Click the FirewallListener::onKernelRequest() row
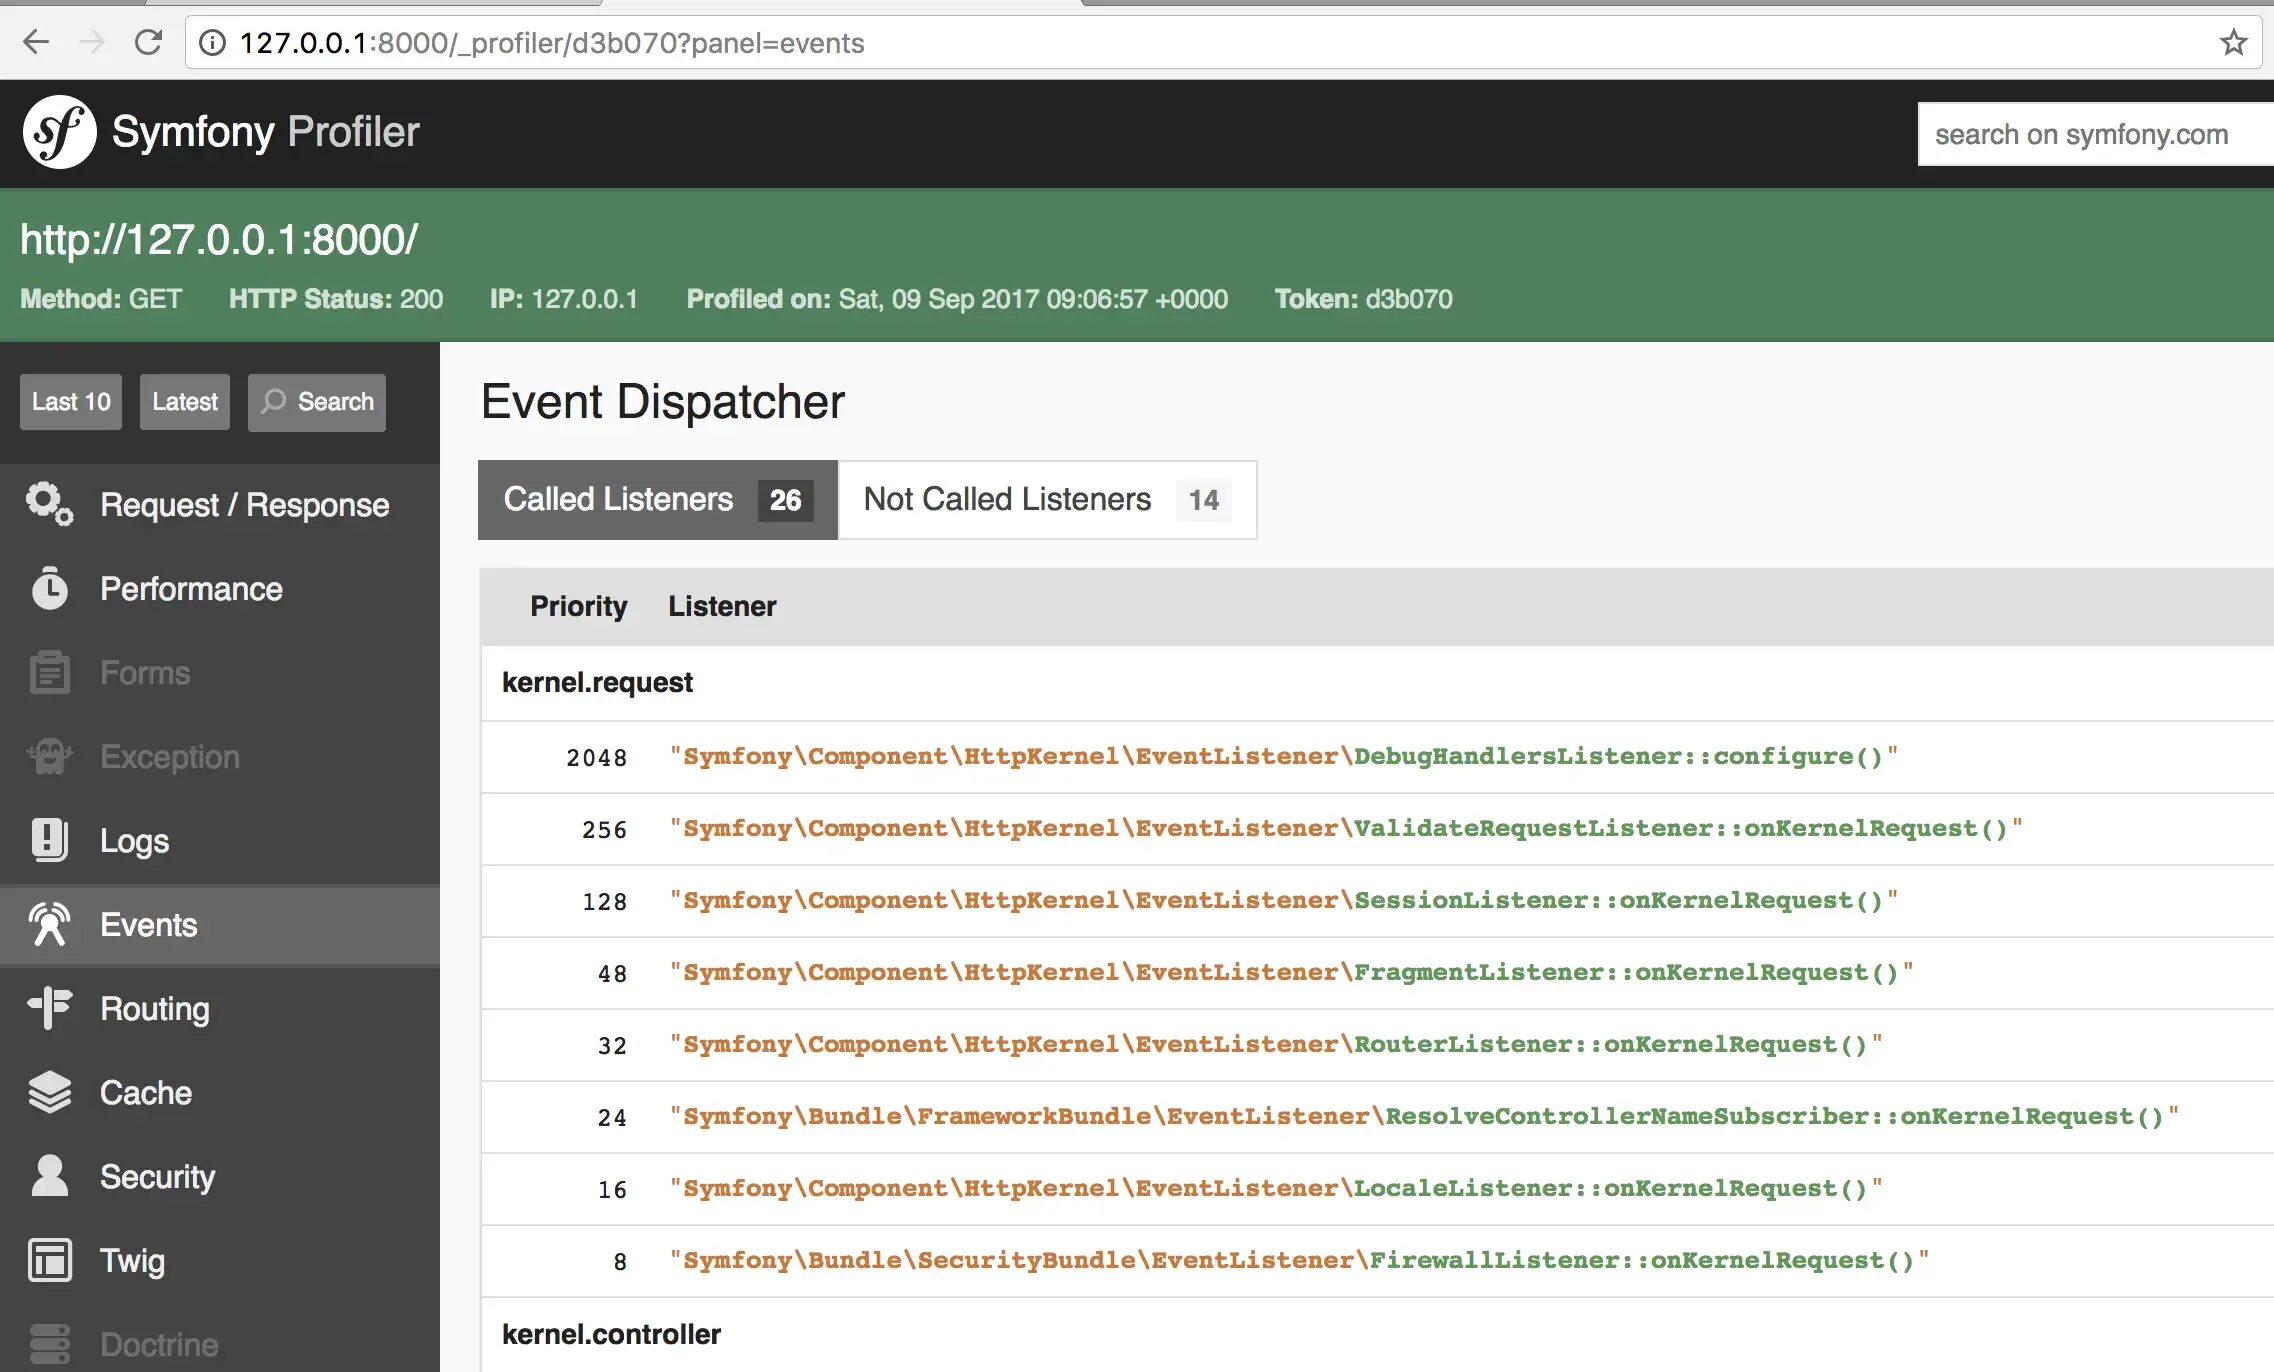2274x1372 pixels. [x=1377, y=1261]
